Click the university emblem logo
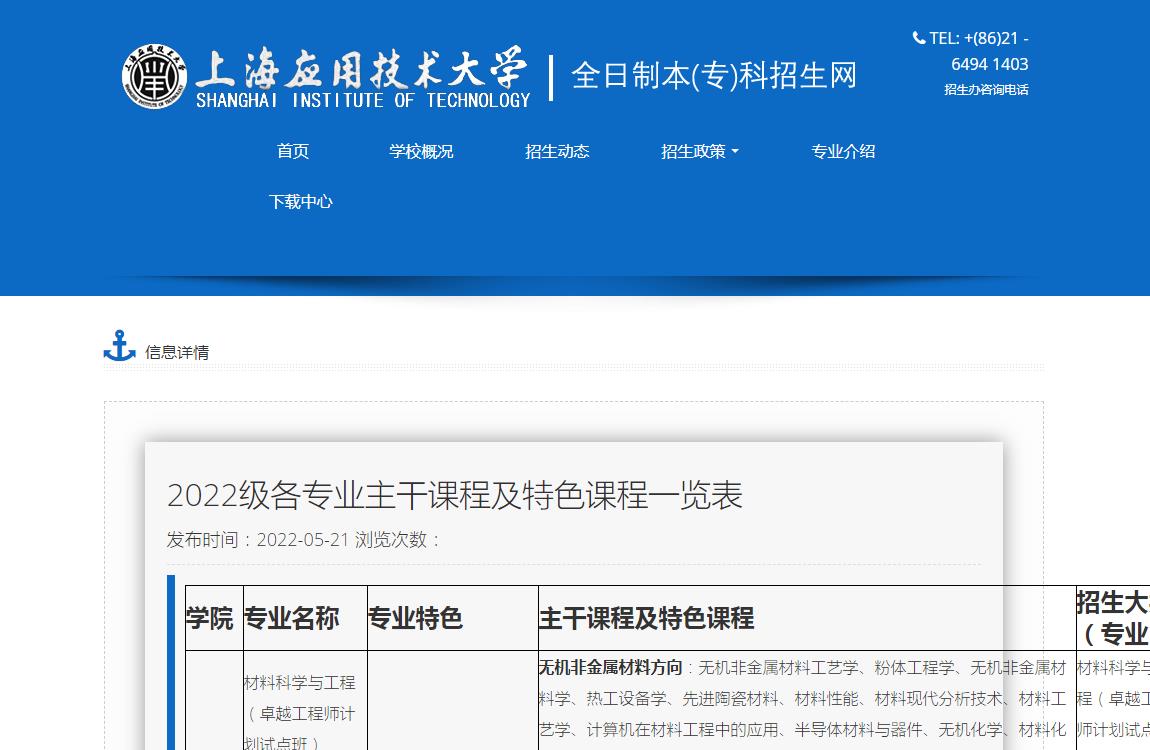The width and height of the screenshot is (1150, 750). [x=154, y=76]
